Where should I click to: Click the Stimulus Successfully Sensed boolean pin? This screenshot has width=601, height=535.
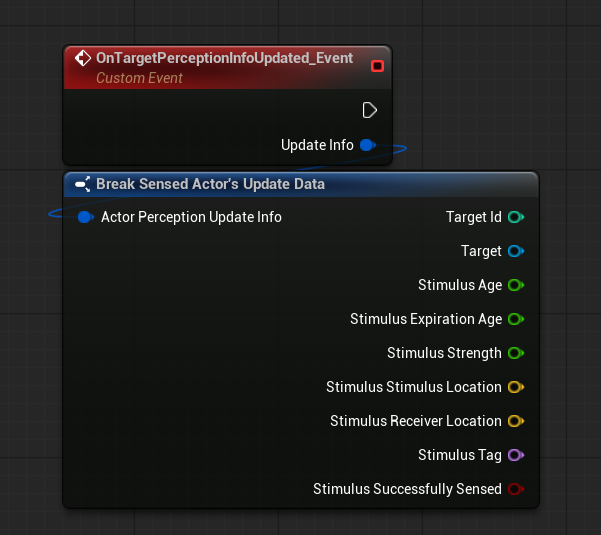[x=516, y=489]
